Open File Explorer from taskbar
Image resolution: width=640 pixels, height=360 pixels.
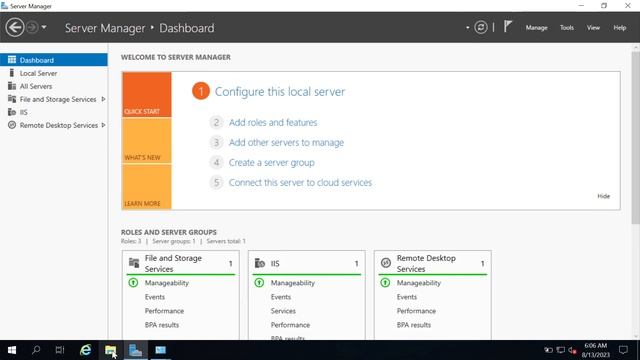click(110, 350)
